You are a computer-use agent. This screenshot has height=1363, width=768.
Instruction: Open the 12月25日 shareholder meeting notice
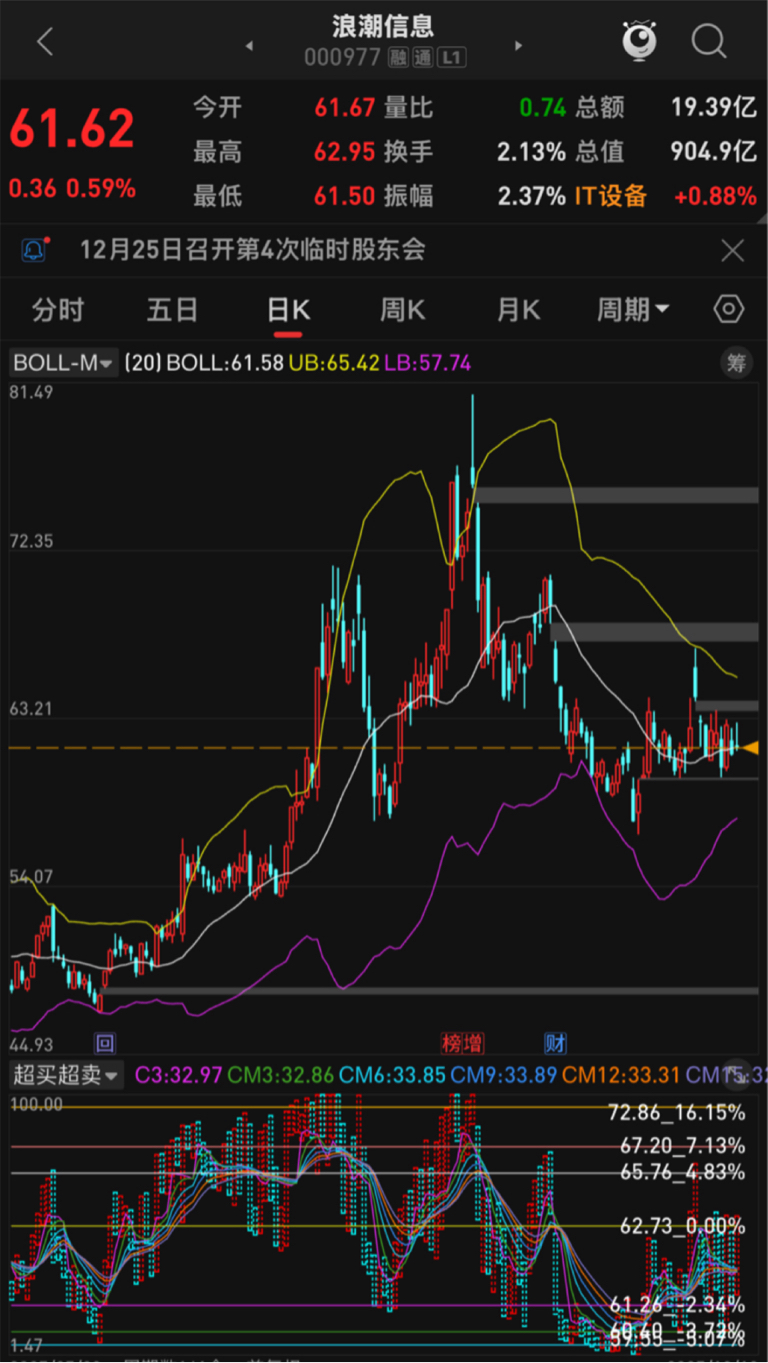click(x=252, y=249)
